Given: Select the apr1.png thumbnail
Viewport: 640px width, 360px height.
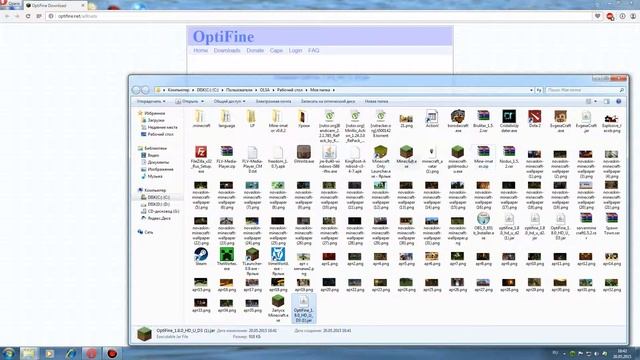Looking at the screenshot, I should click(x=329, y=259).
